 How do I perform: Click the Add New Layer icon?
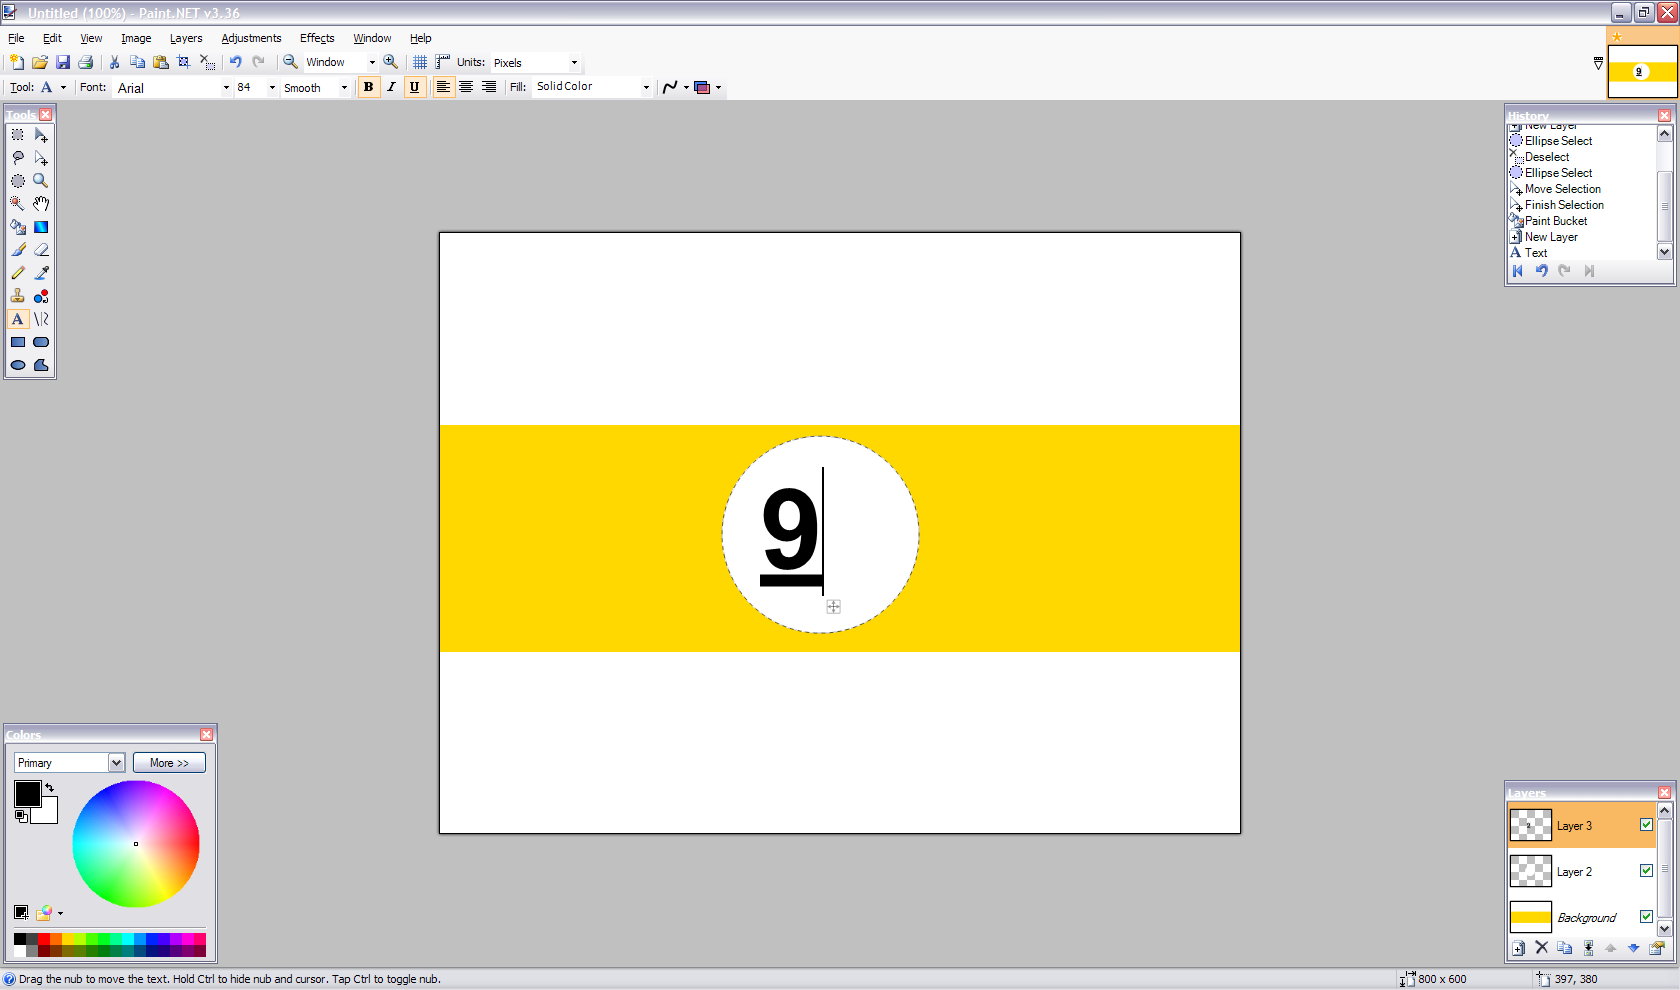point(1519,948)
